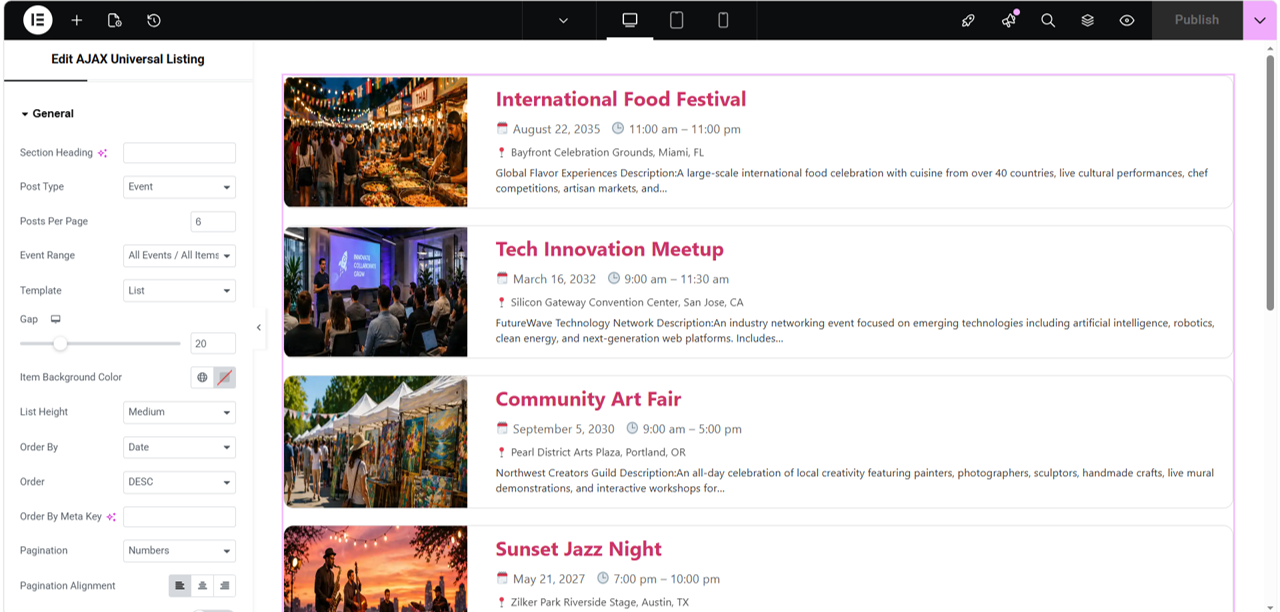
Task: Collapse the General section
Action: [48, 114]
